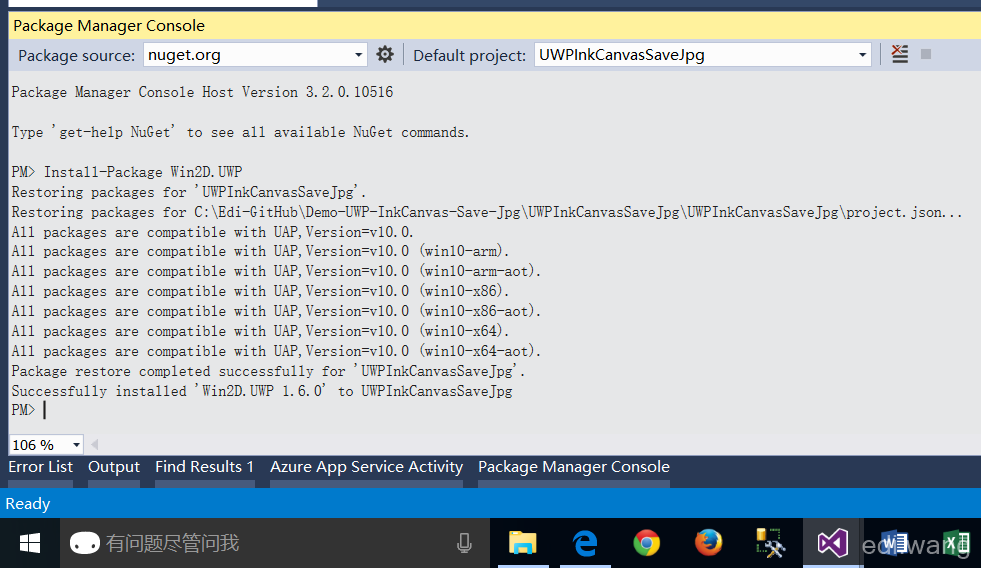Stop the running command

tap(926, 54)
